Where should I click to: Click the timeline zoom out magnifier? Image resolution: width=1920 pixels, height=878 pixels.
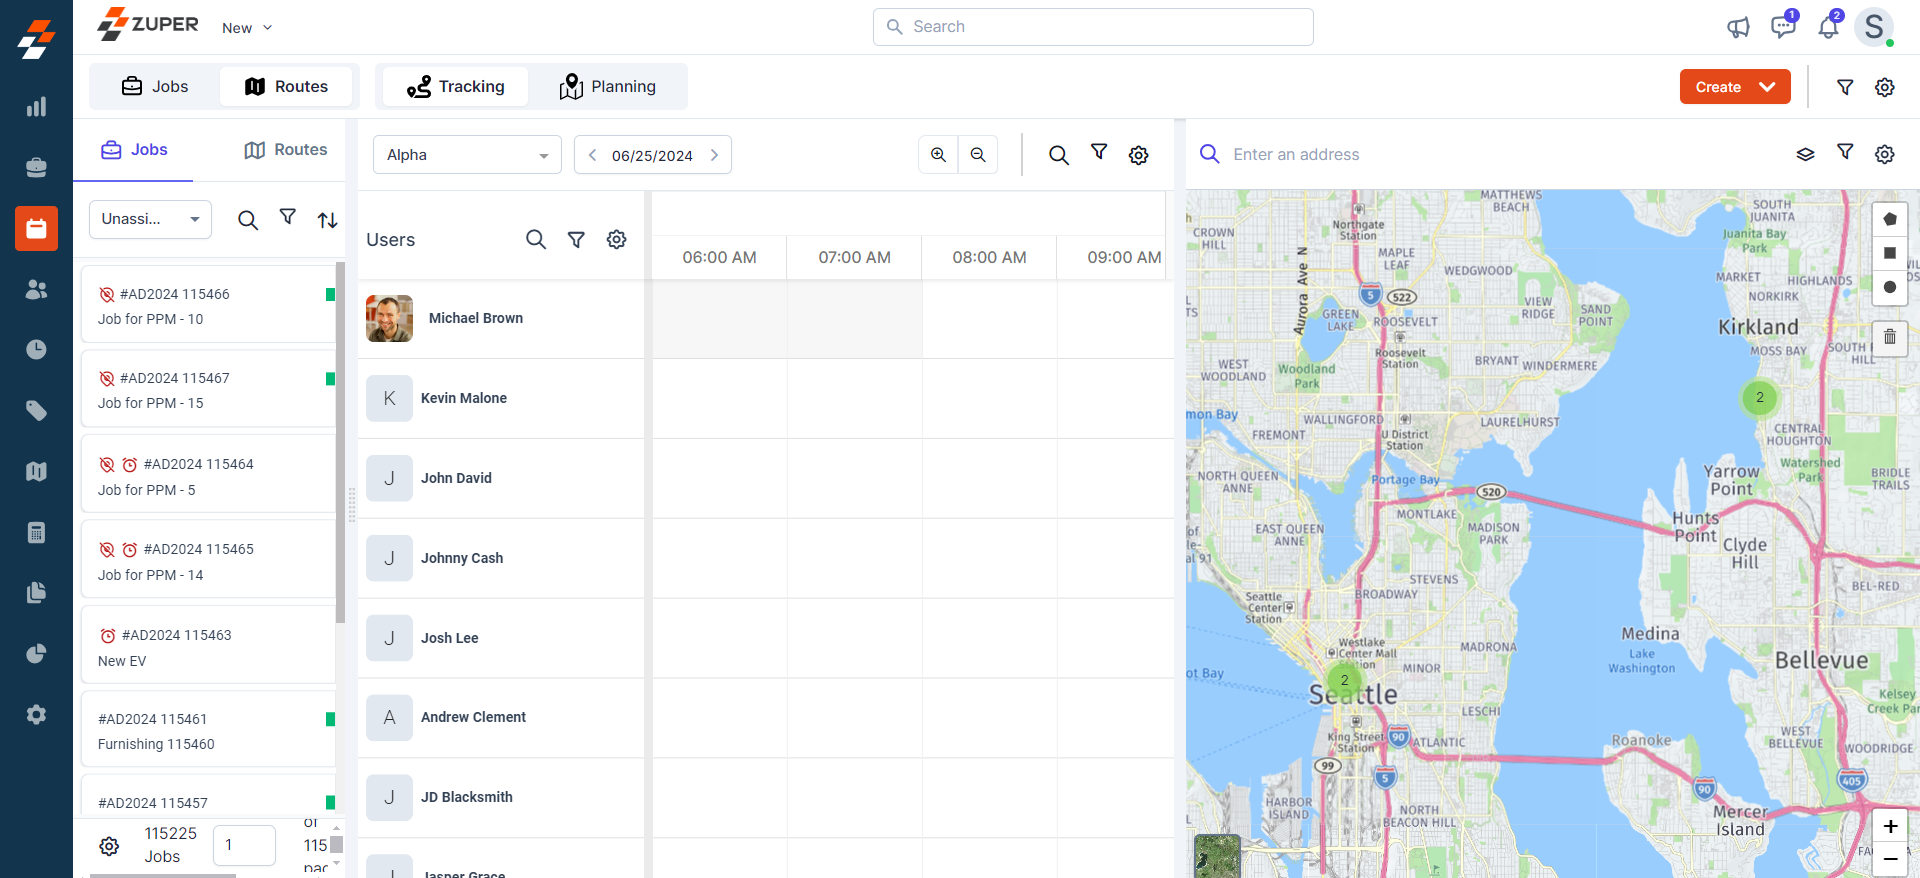coord(978,155)
